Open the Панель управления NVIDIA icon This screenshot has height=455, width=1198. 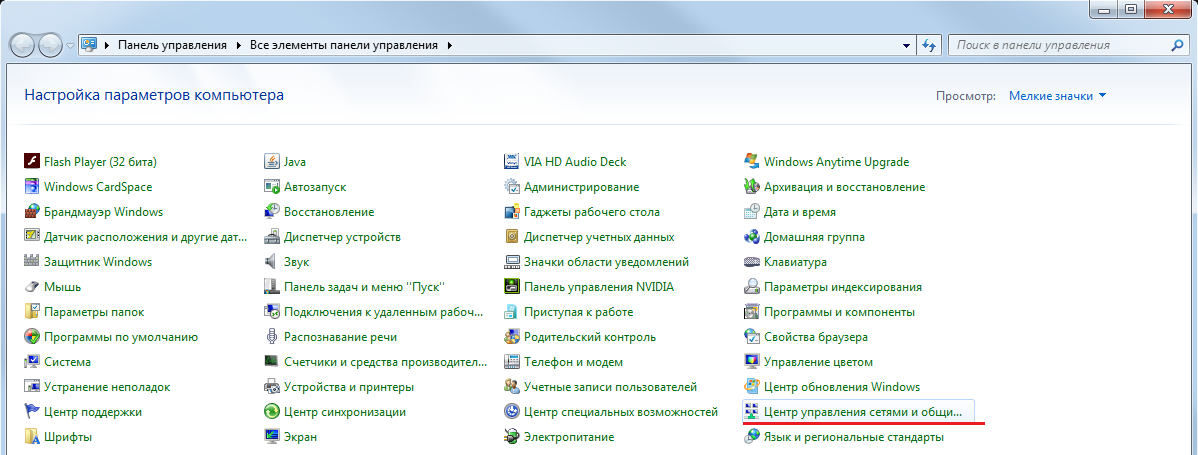tap(512, 287)
